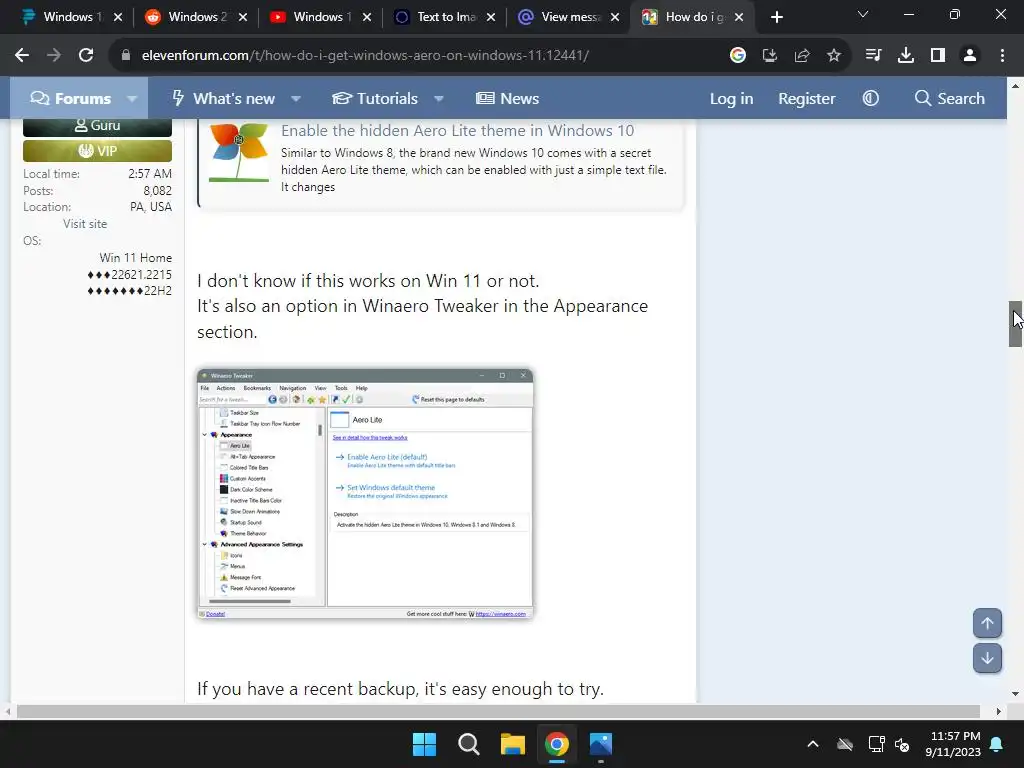Click the horizontal scrollbar right arrow
Viewport: 1024px width, 768px height.
click(999, 711)
